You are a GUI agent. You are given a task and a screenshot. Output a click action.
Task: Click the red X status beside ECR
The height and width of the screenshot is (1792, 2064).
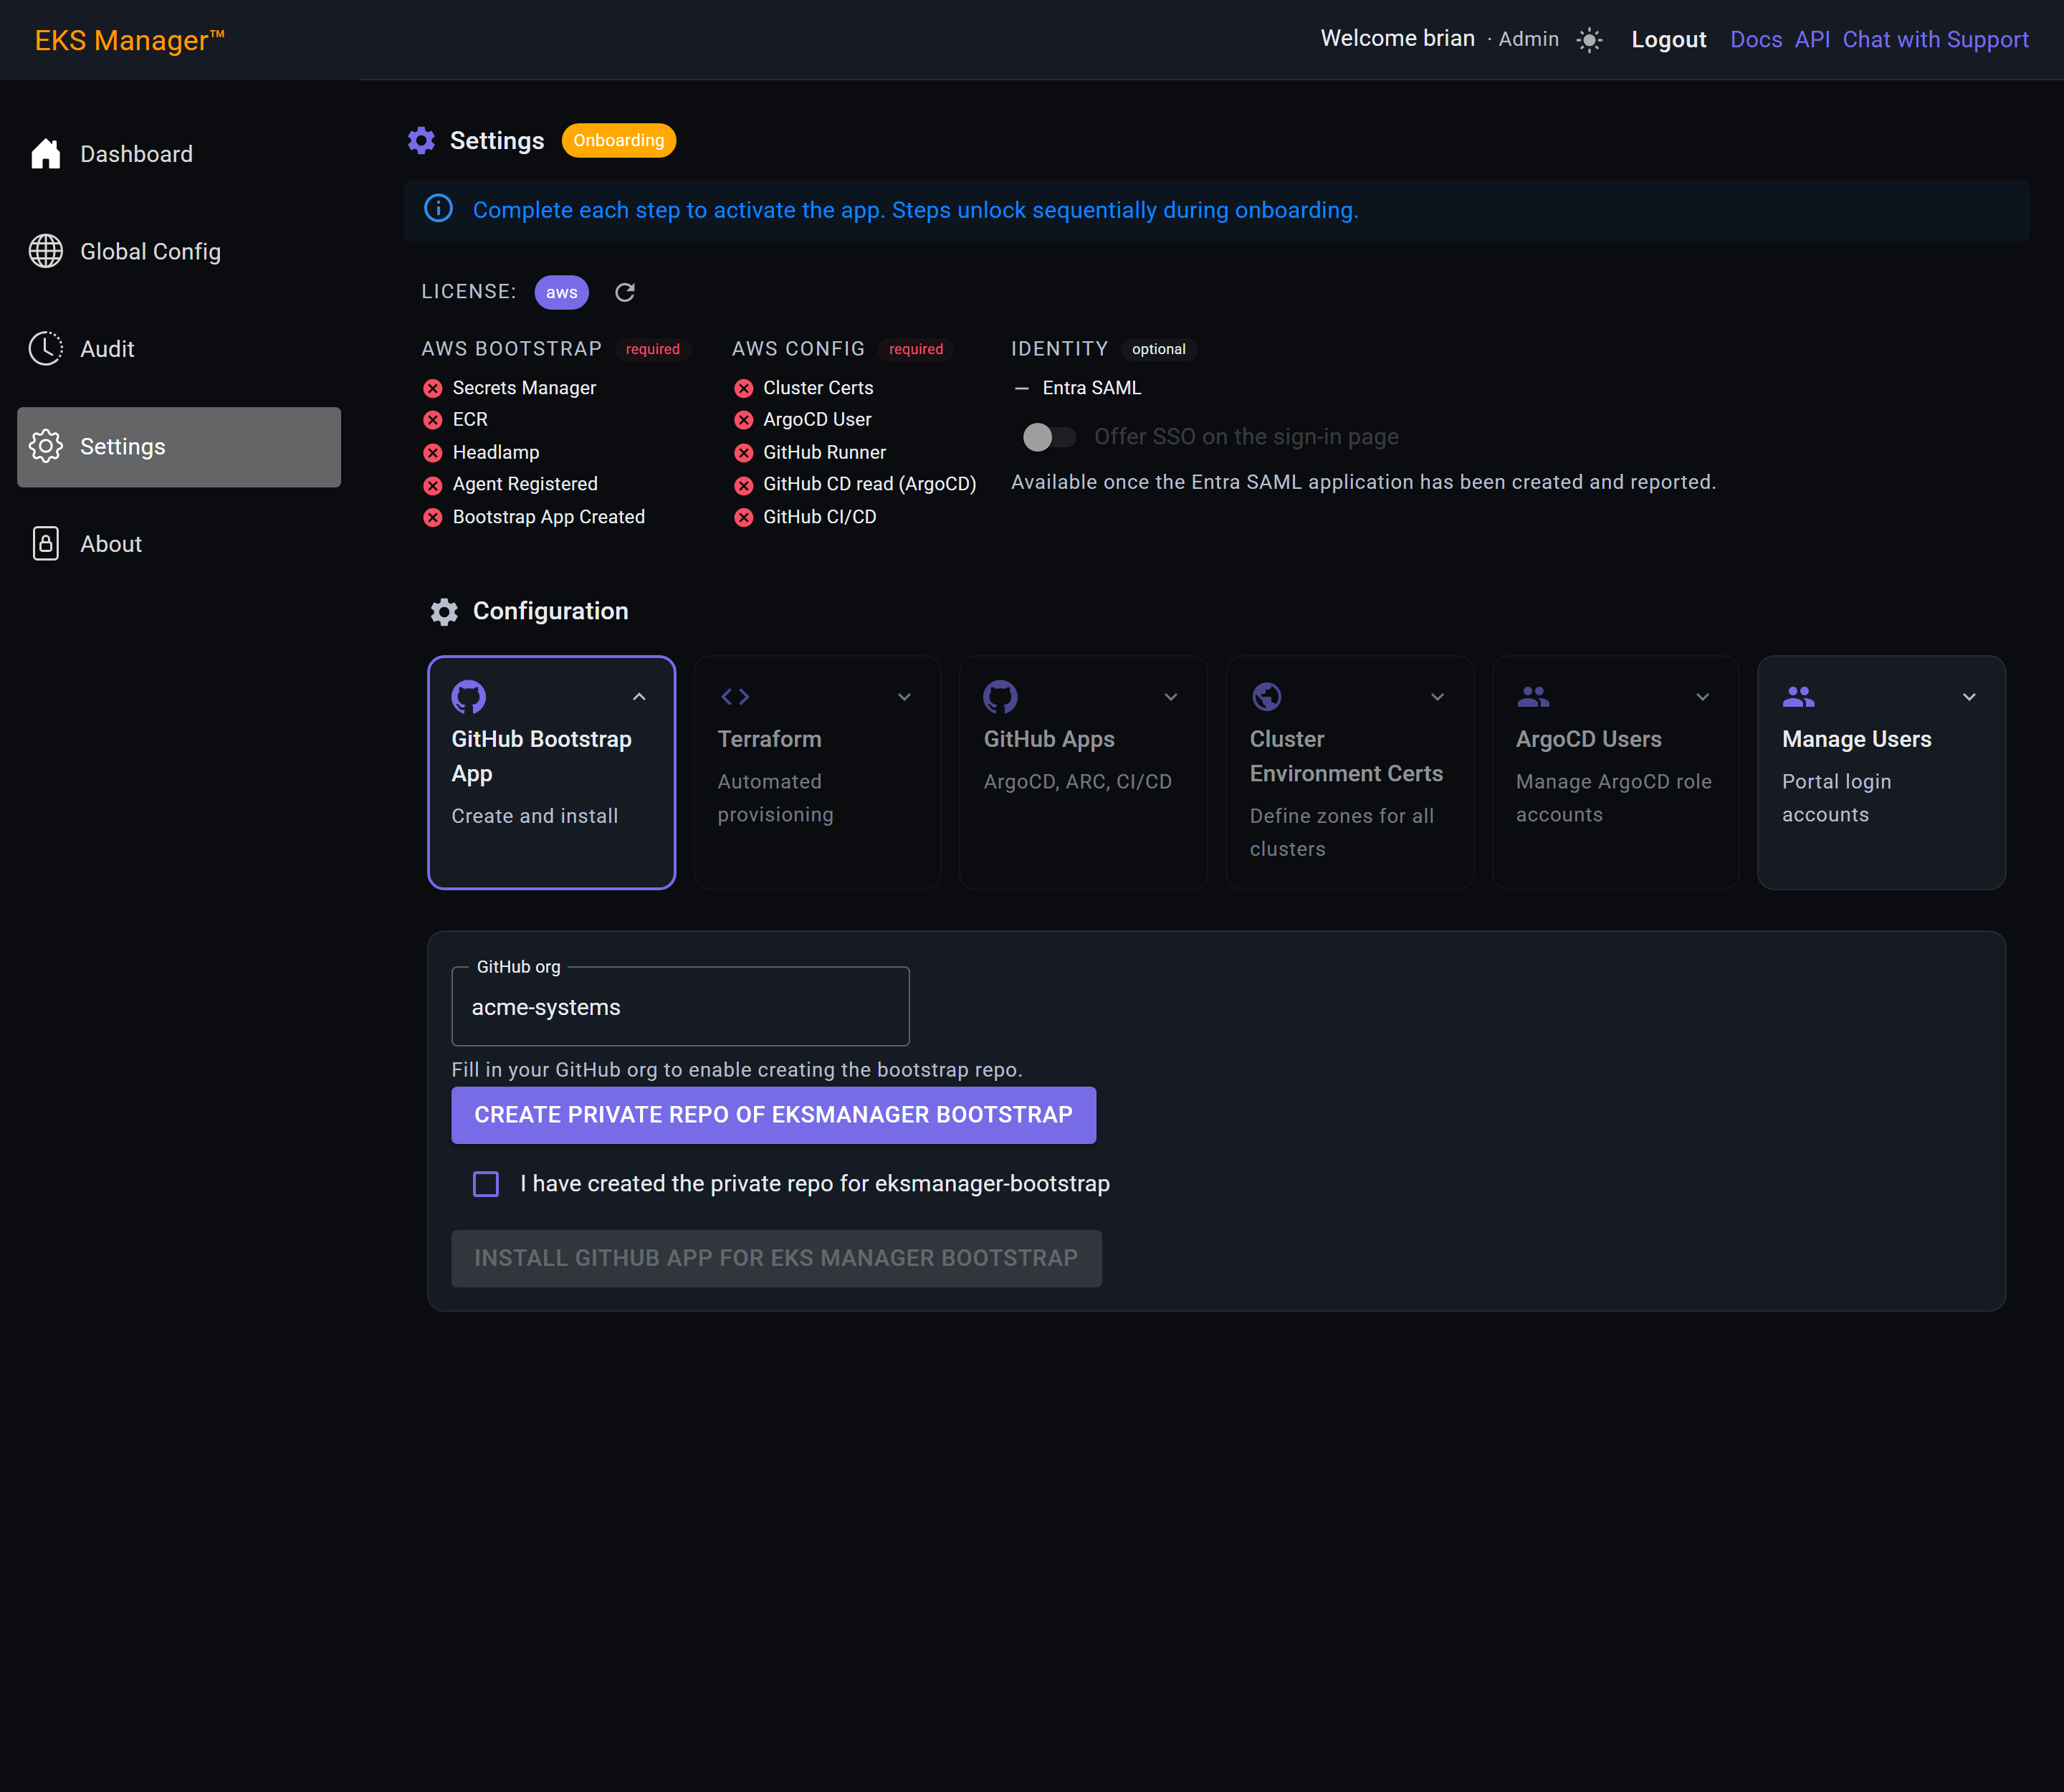coord(433,420)
